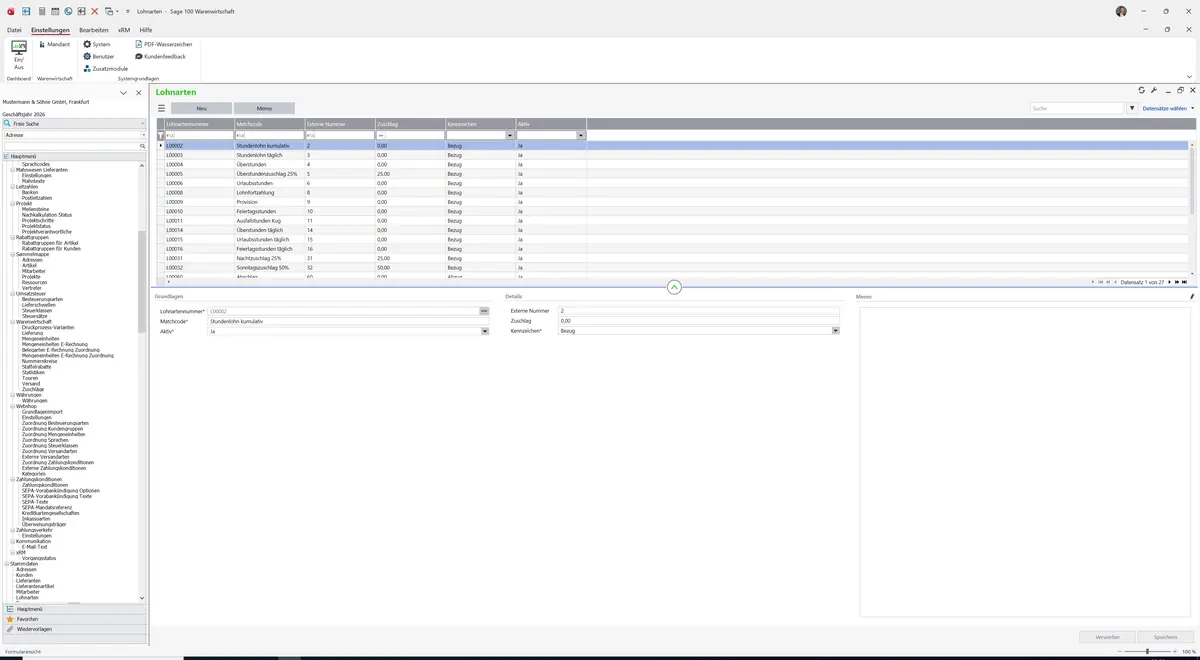Open the hamburger menu beside Neu

click(161, 108)
